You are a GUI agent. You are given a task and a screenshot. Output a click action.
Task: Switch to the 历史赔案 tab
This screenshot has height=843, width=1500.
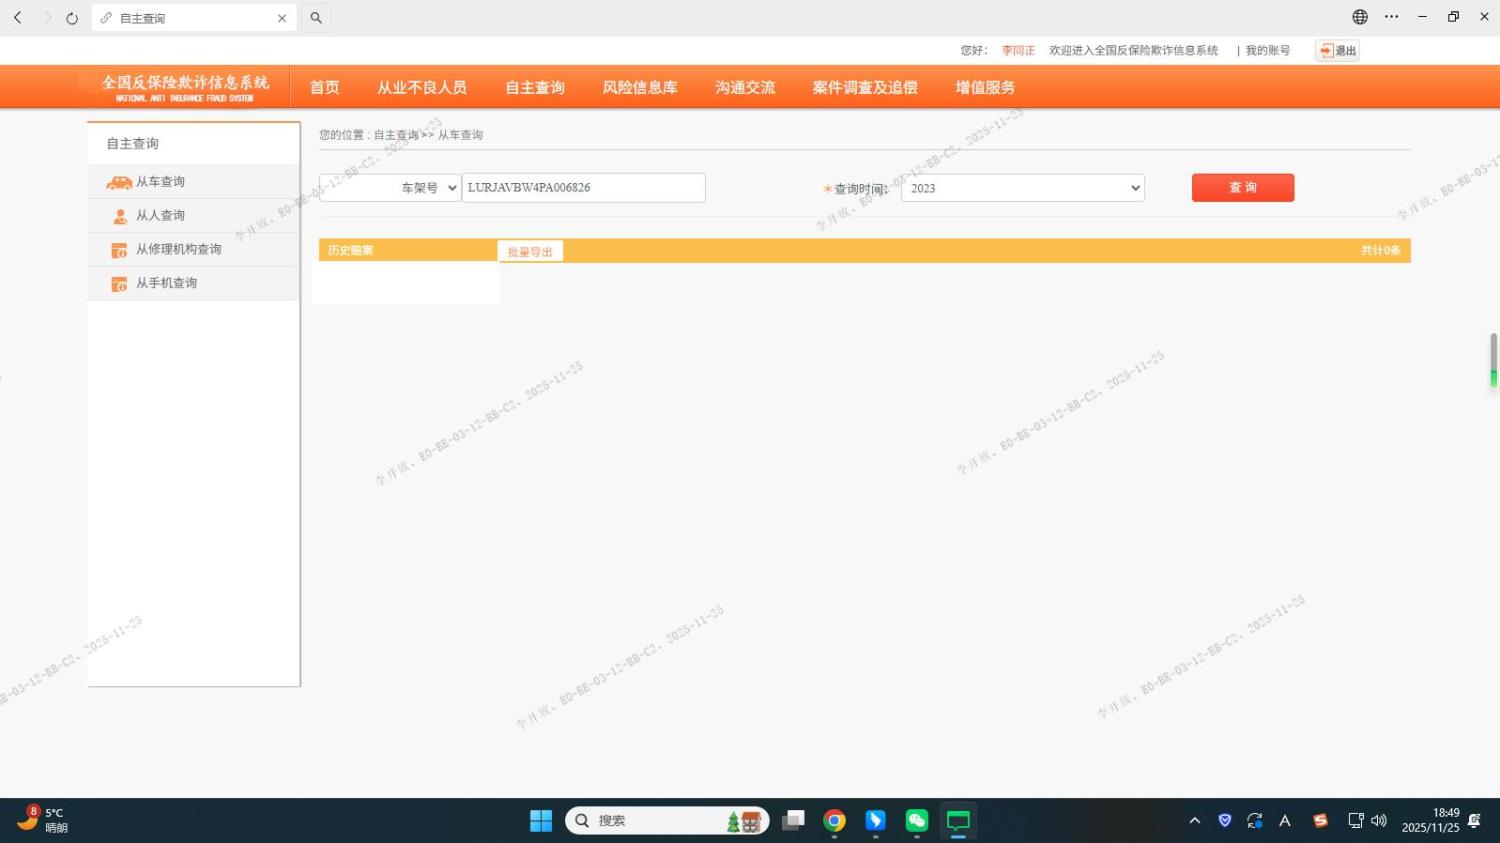tap(351, 251)
